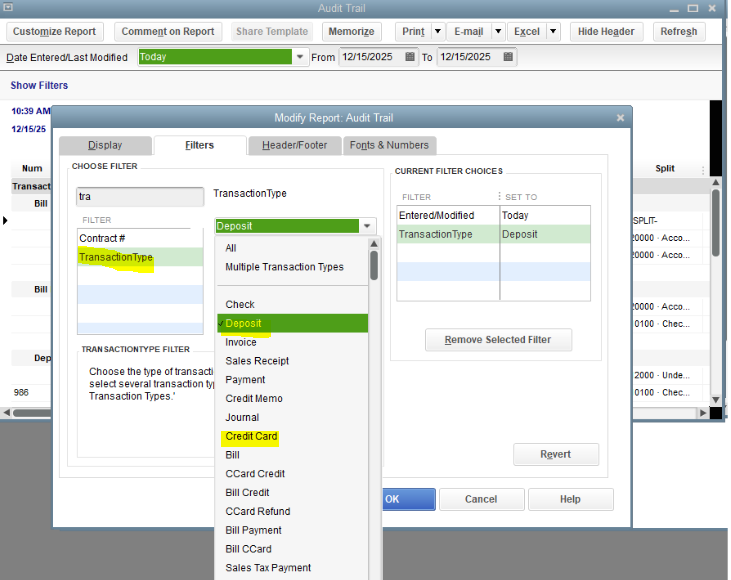Viewport: 731px width, 580px height.
Task: Select Invoice transaction type
Action: [292, 342]
